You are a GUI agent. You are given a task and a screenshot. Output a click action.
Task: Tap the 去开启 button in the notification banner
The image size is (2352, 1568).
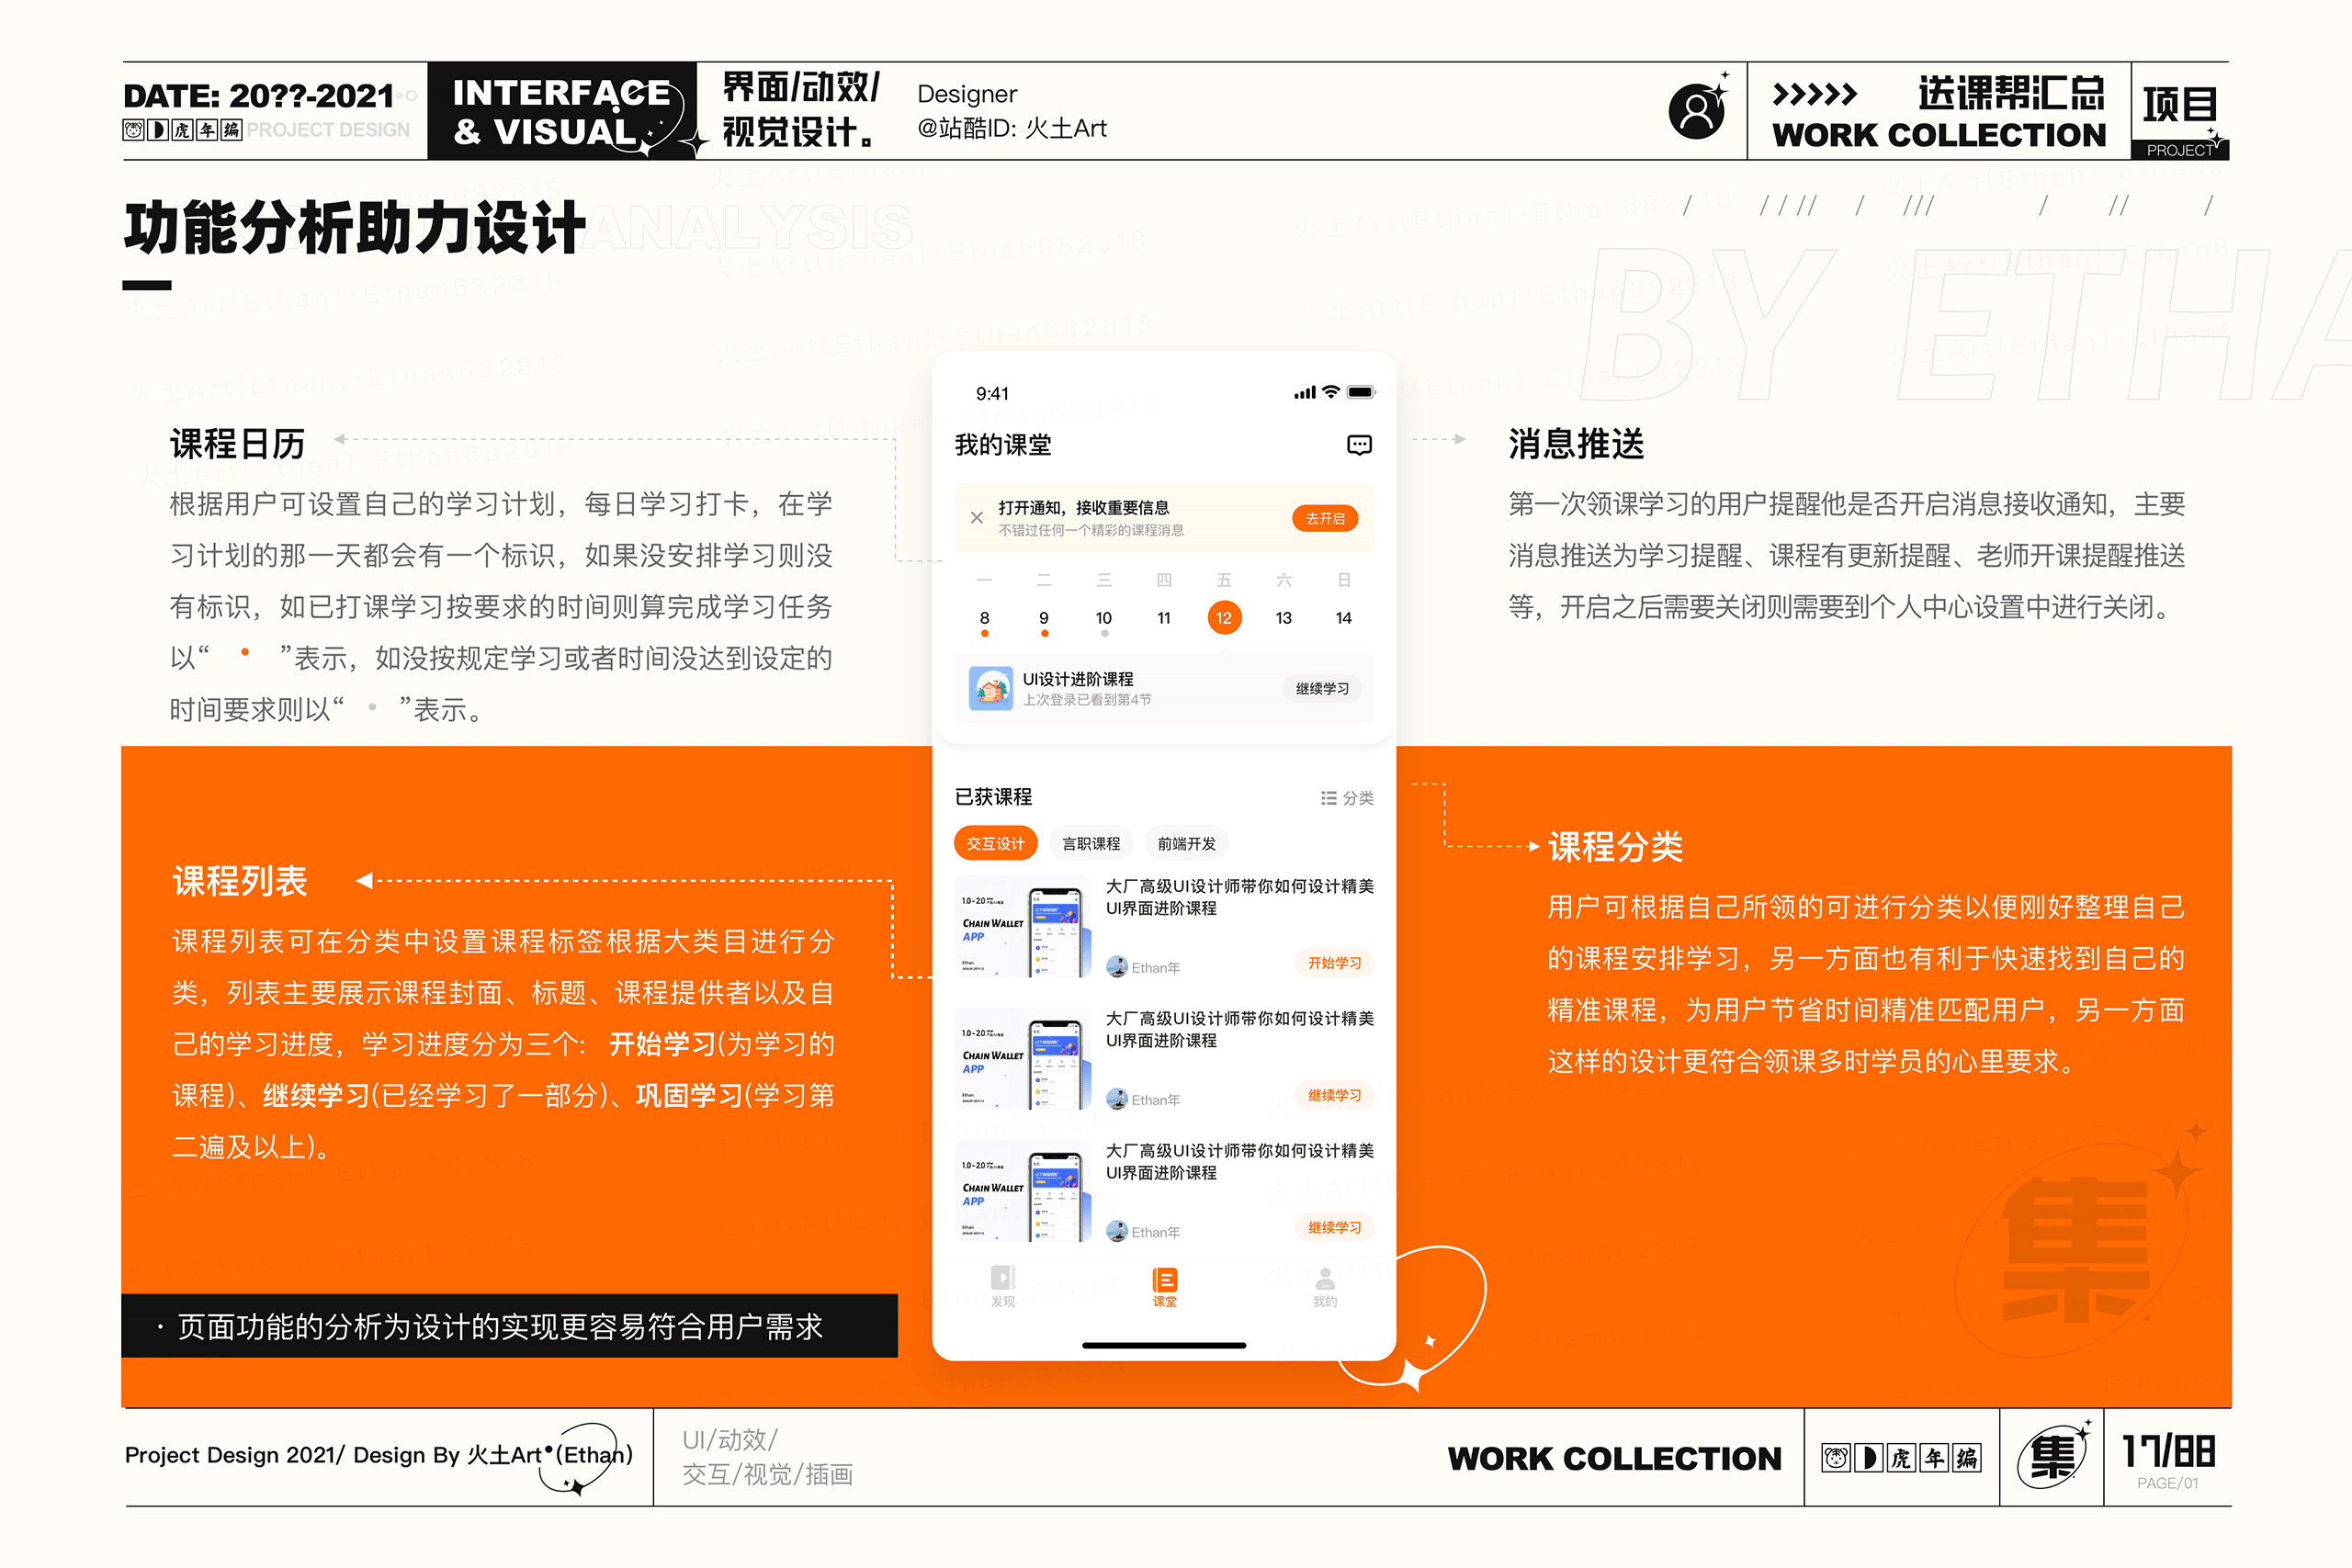1325,518
